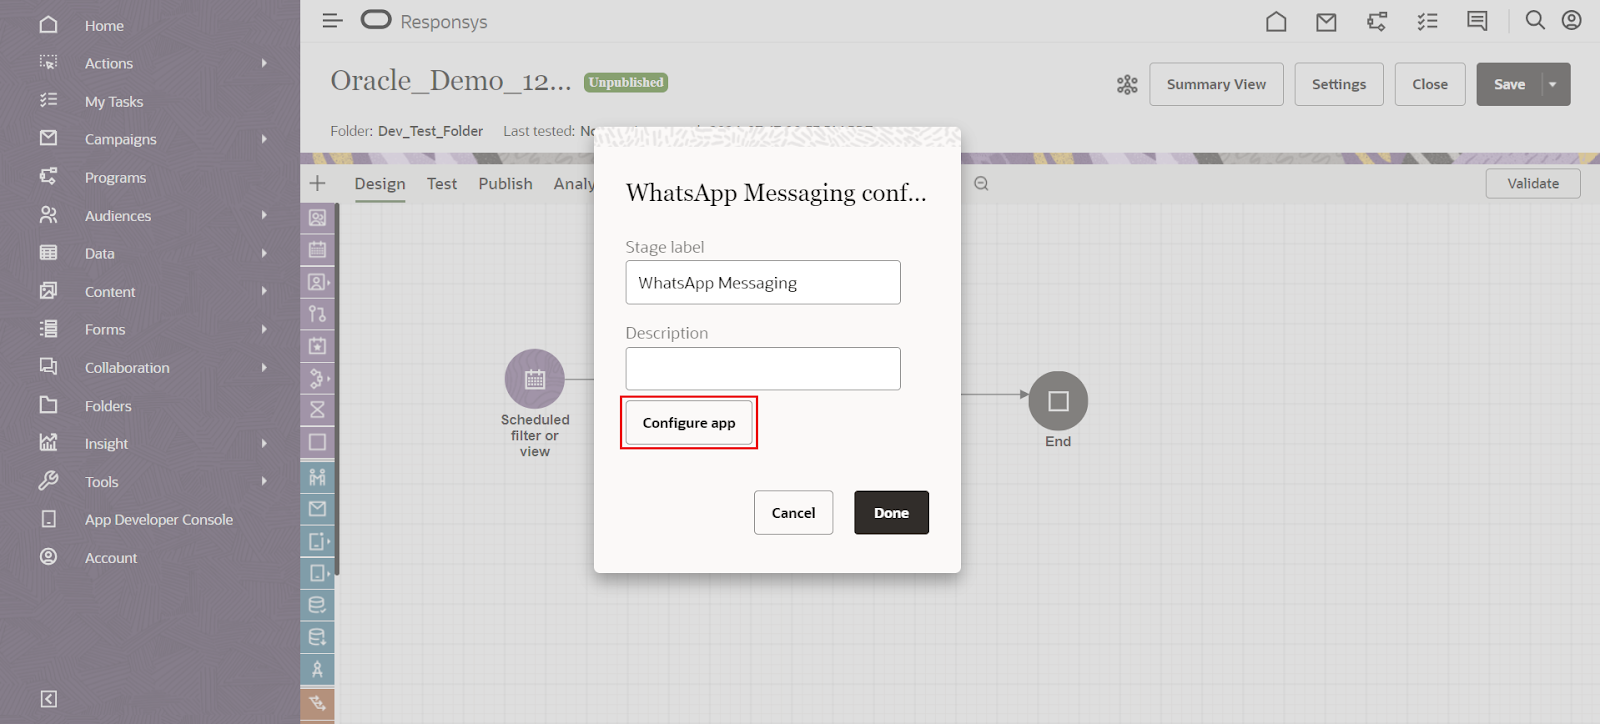Click into the Stage label field
This screenshot has height=724, width=1600.
pyautogui.click(x=763, y=283)
